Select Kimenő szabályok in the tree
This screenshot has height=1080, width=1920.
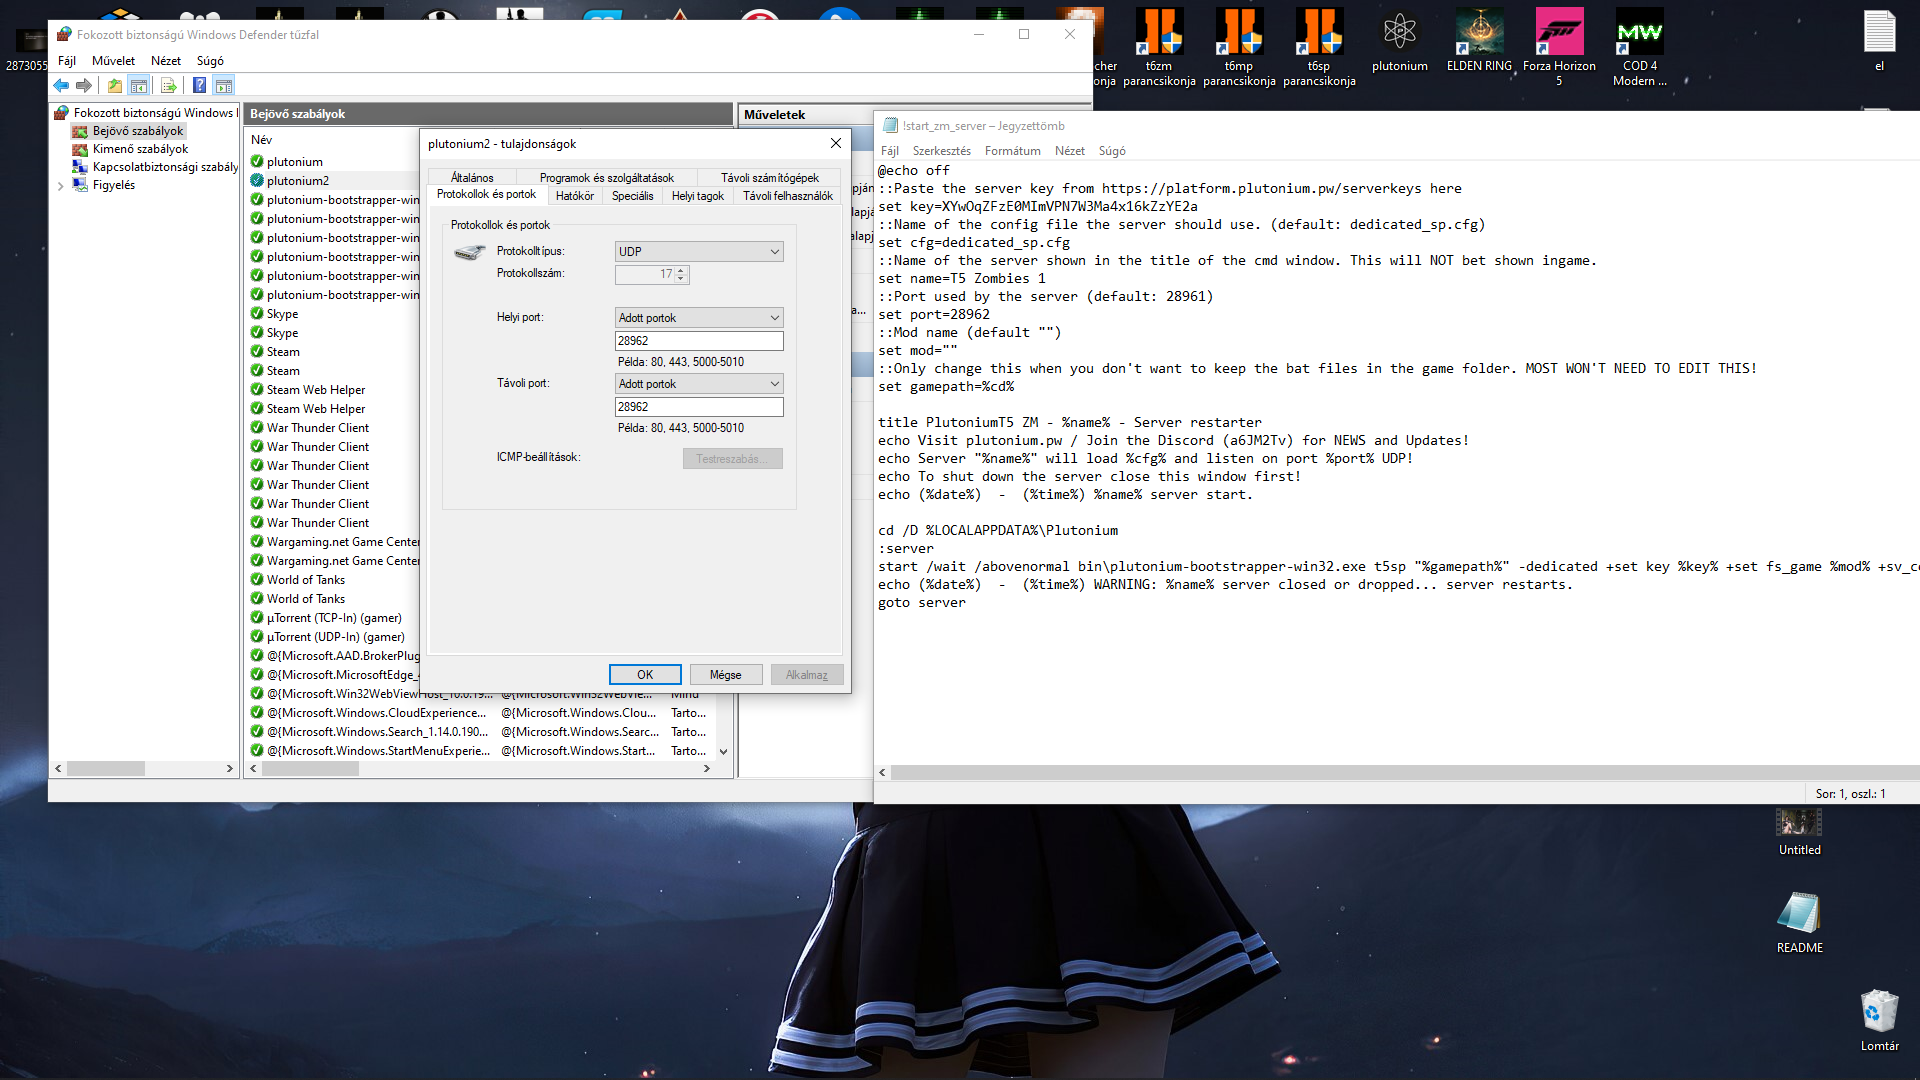click(140, 149)
